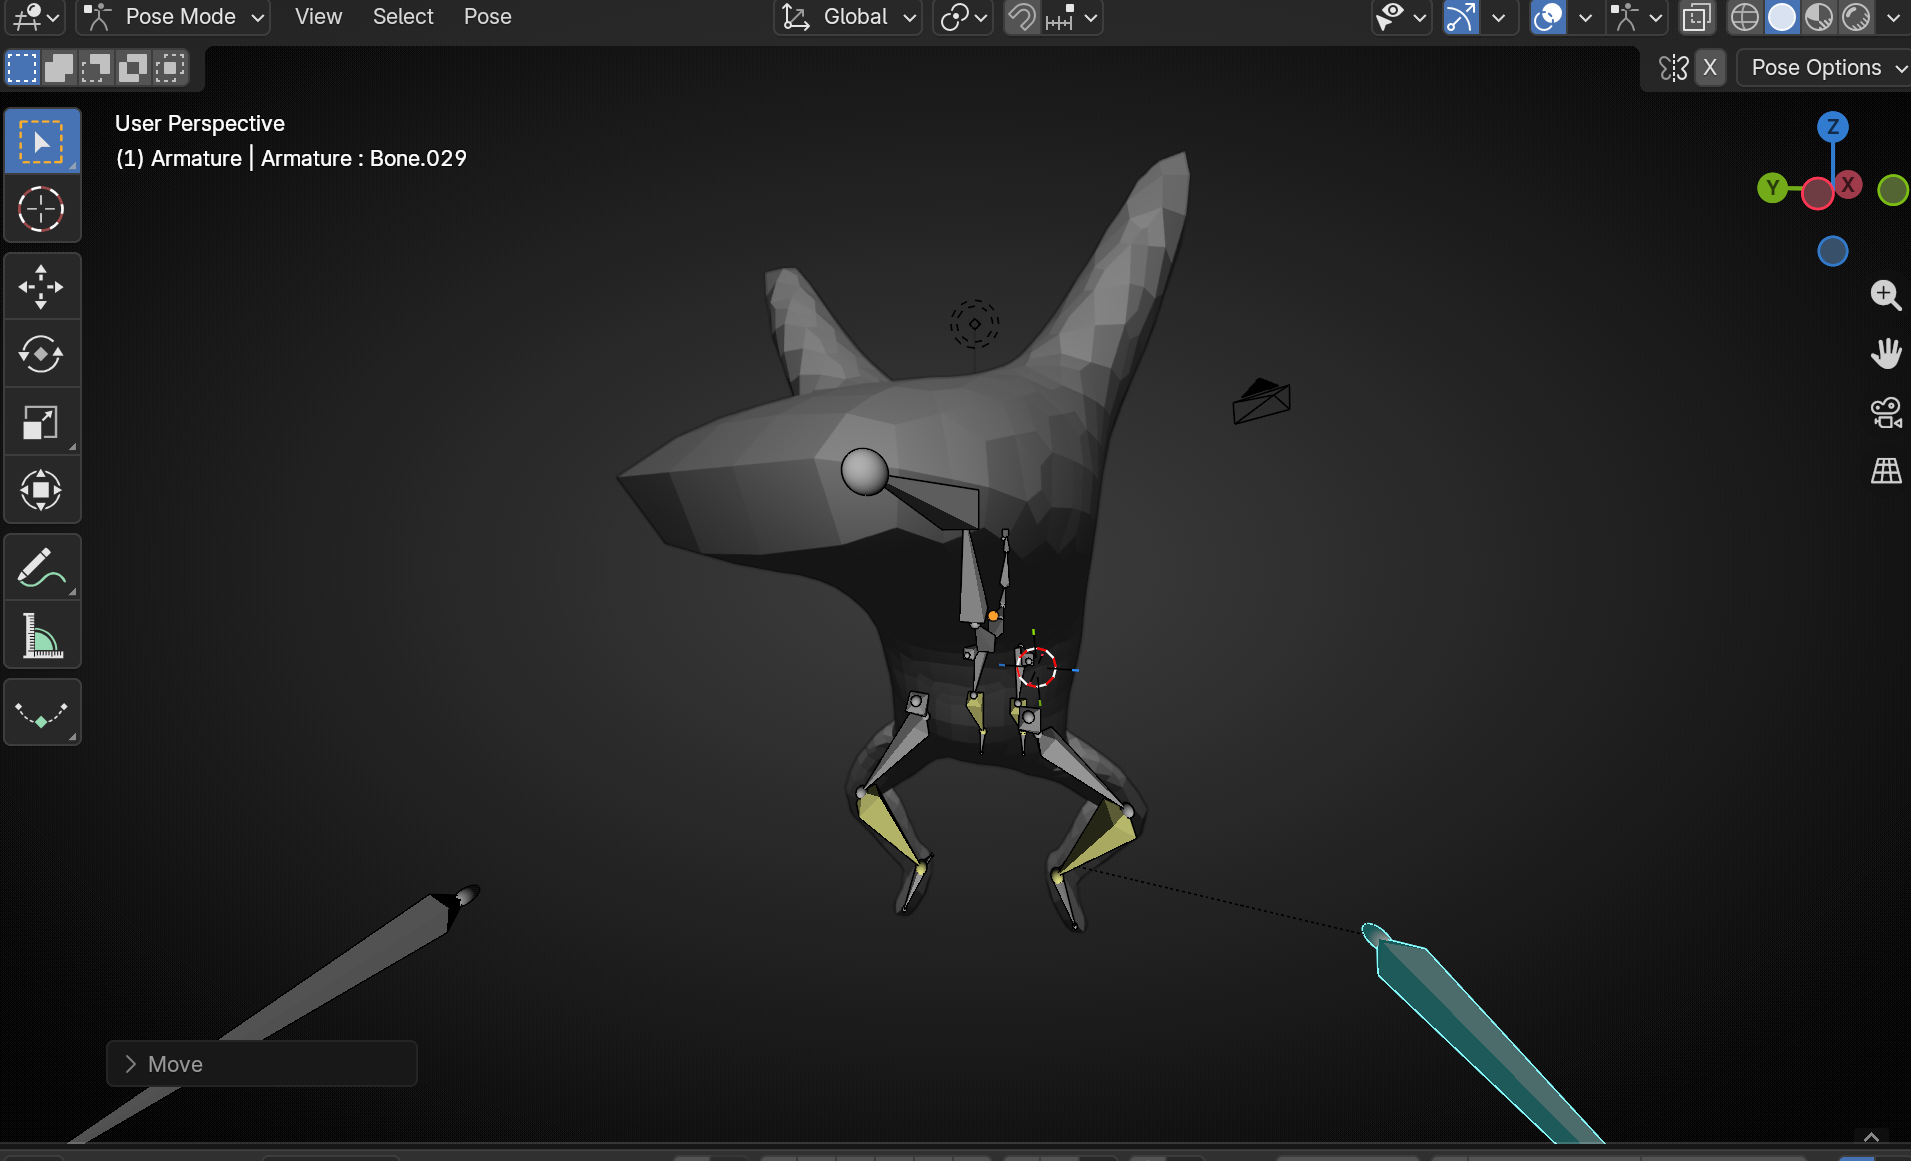
Task: Expand the Move operator panel
Action: click(262, 1064)
